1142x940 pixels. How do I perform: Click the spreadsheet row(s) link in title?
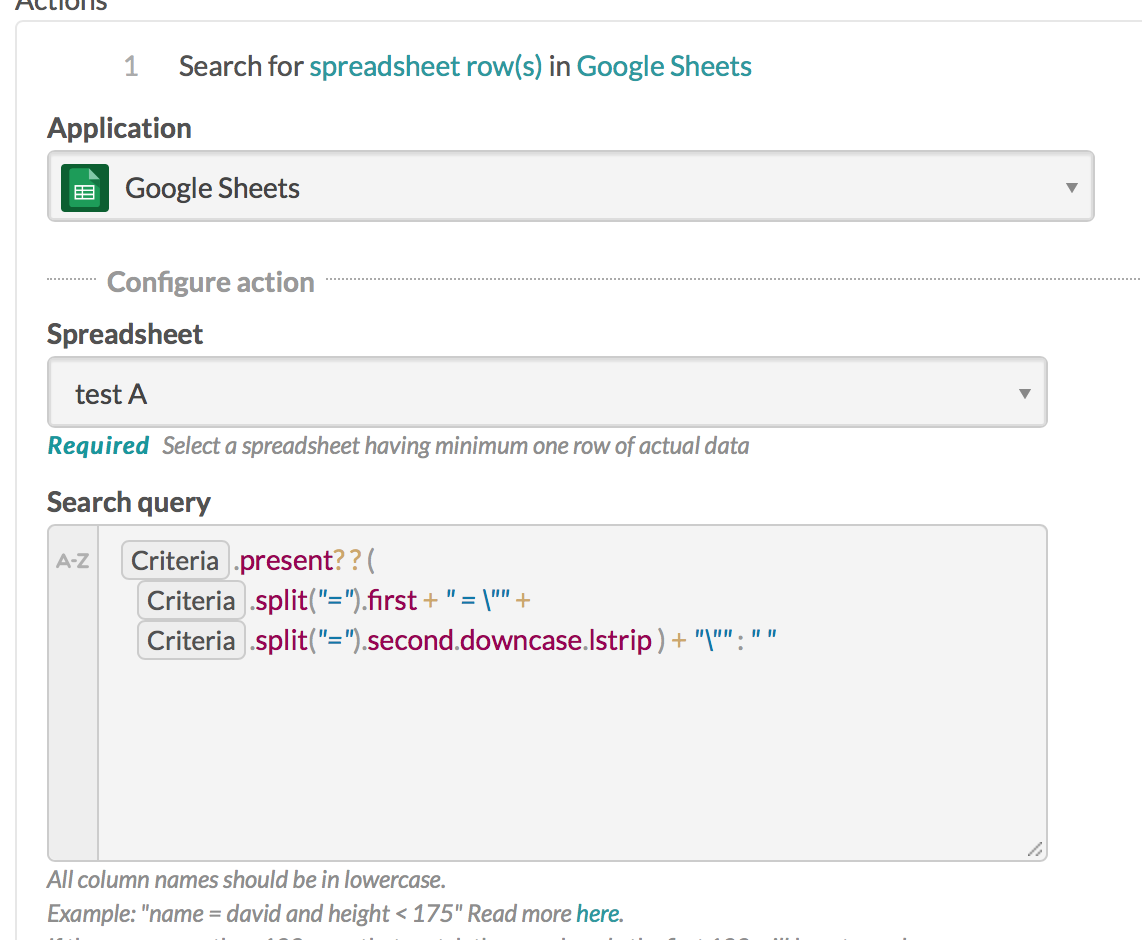click(425, 66)
